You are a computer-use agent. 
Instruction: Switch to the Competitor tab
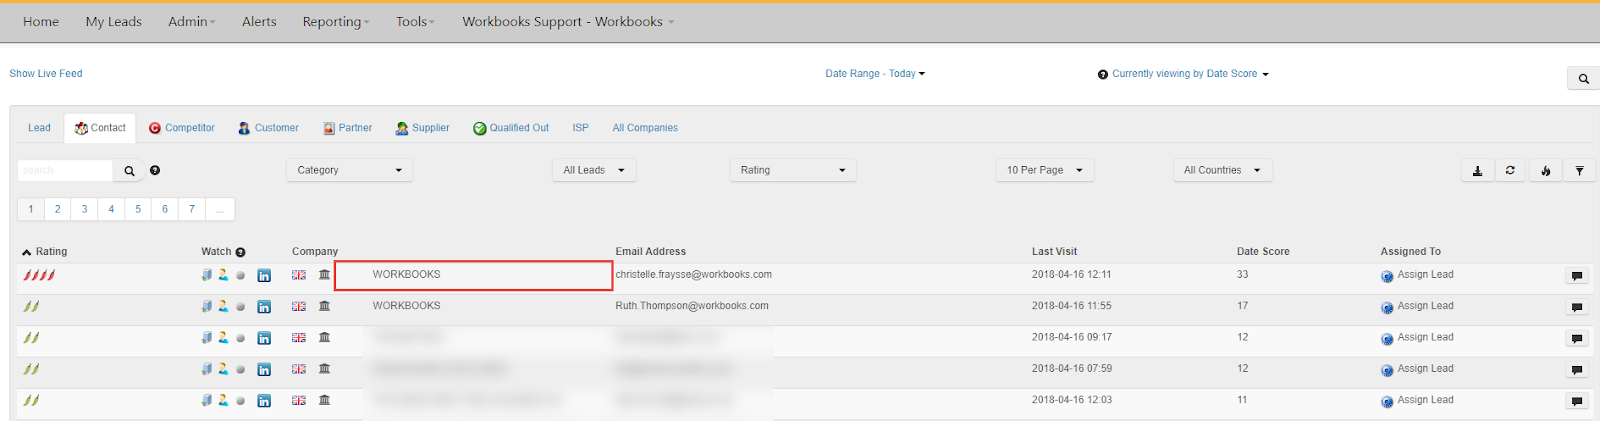click(x=182, y=128)
